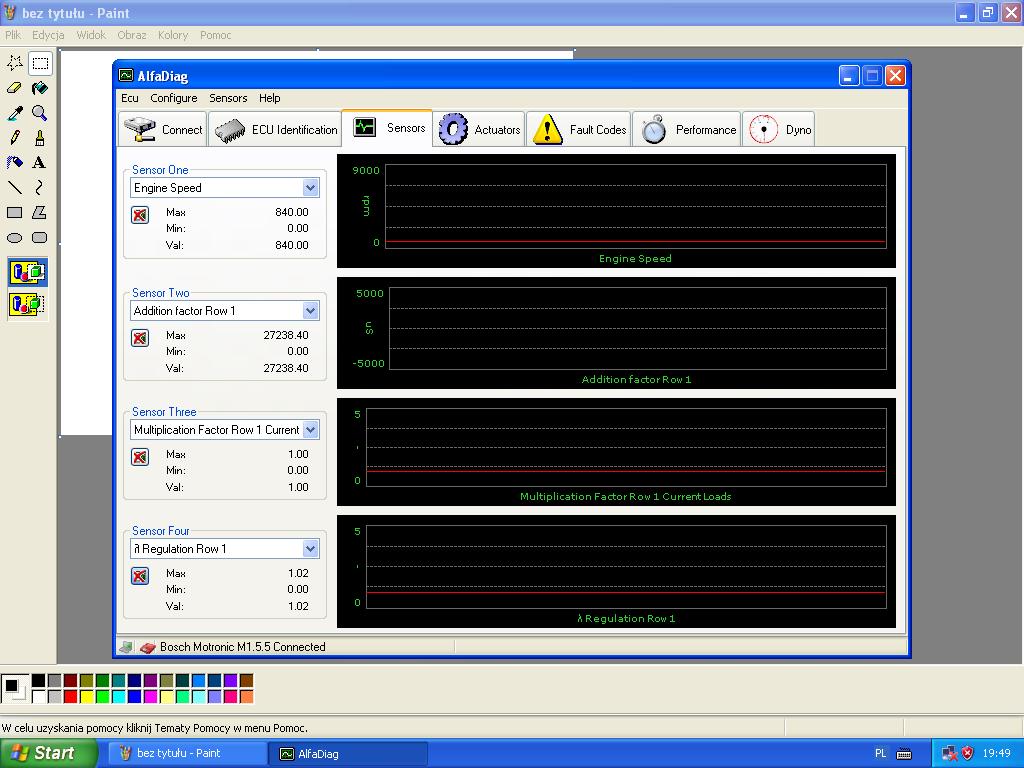Select the Fill With Color bucket tool
Screen dimensions: 1024x768
point(39,88)
